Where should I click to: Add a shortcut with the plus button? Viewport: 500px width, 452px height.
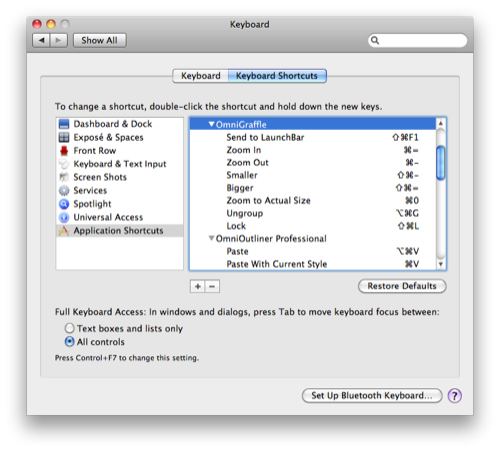pyautogui.click(x=198, y=286)
